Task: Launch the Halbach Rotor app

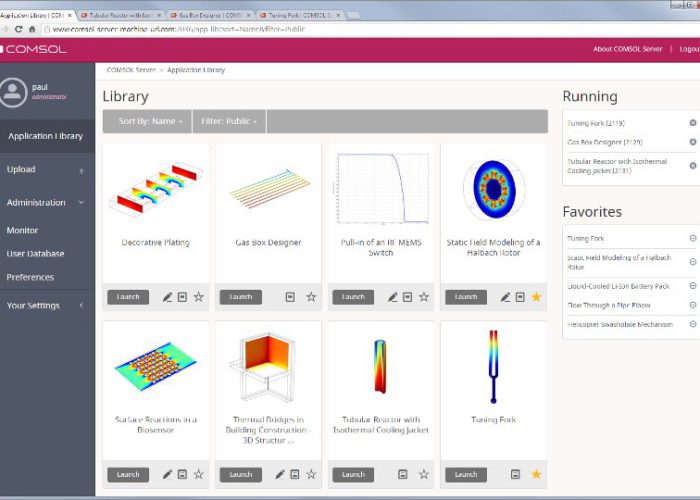Action: coord(466,297)
